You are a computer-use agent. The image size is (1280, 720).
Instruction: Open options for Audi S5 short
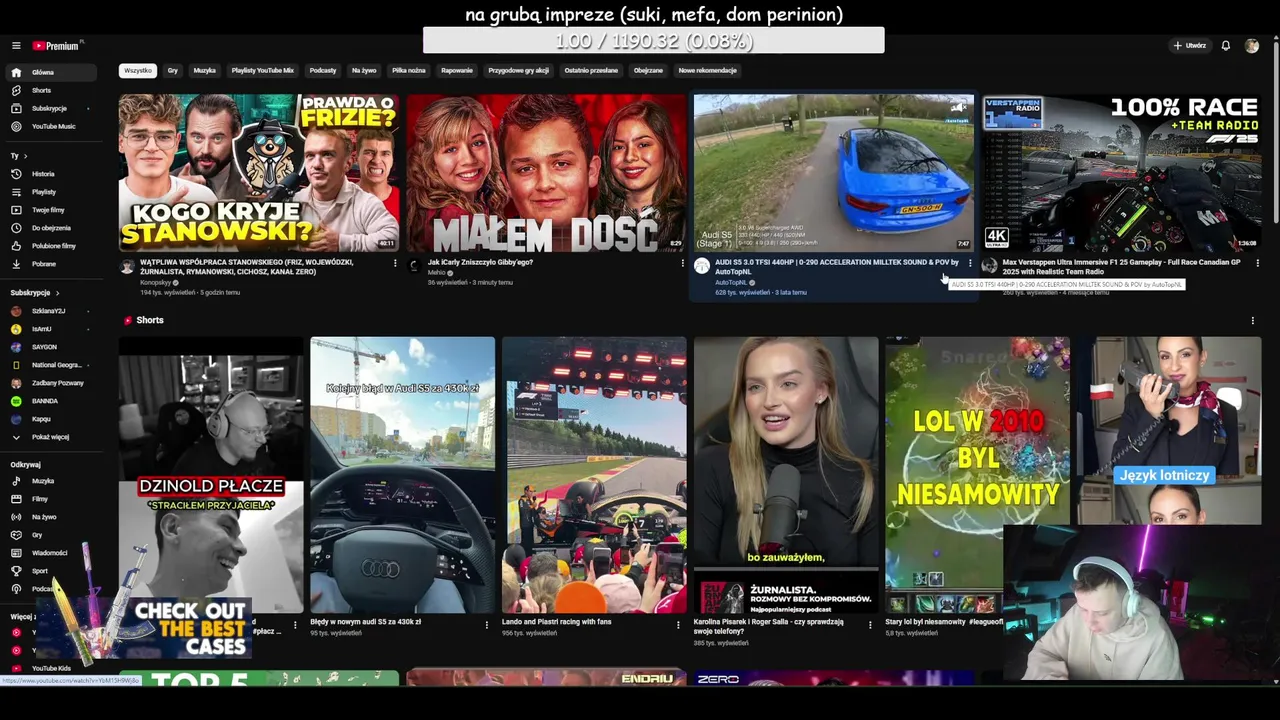pyautogui.click(x=487, y=624)
